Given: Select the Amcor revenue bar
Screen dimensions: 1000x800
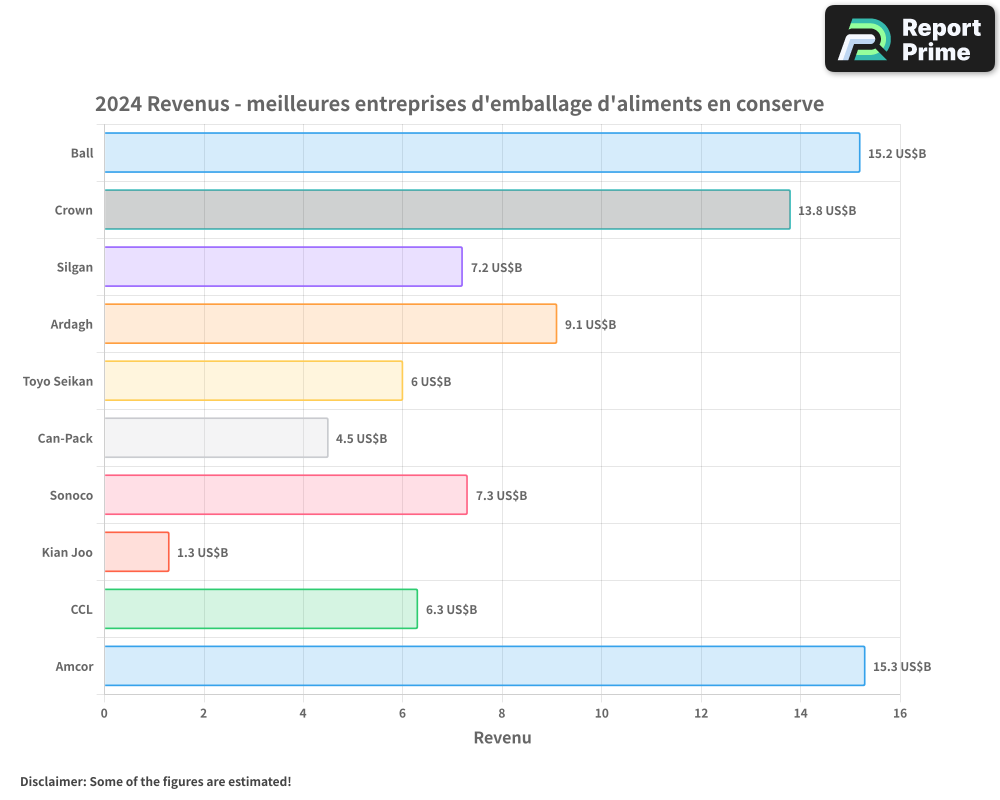Looking at the screenshot, I should (484, 666).
